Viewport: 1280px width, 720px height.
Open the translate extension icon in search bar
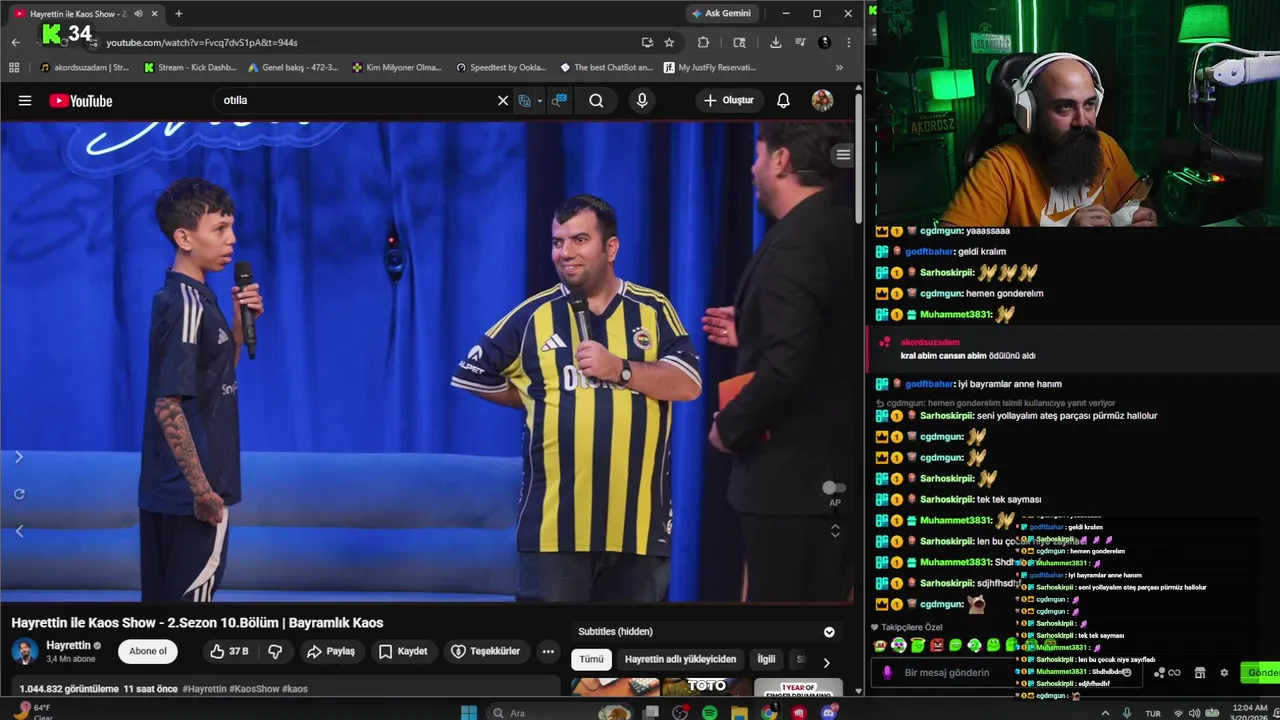[x=524, y=100]
